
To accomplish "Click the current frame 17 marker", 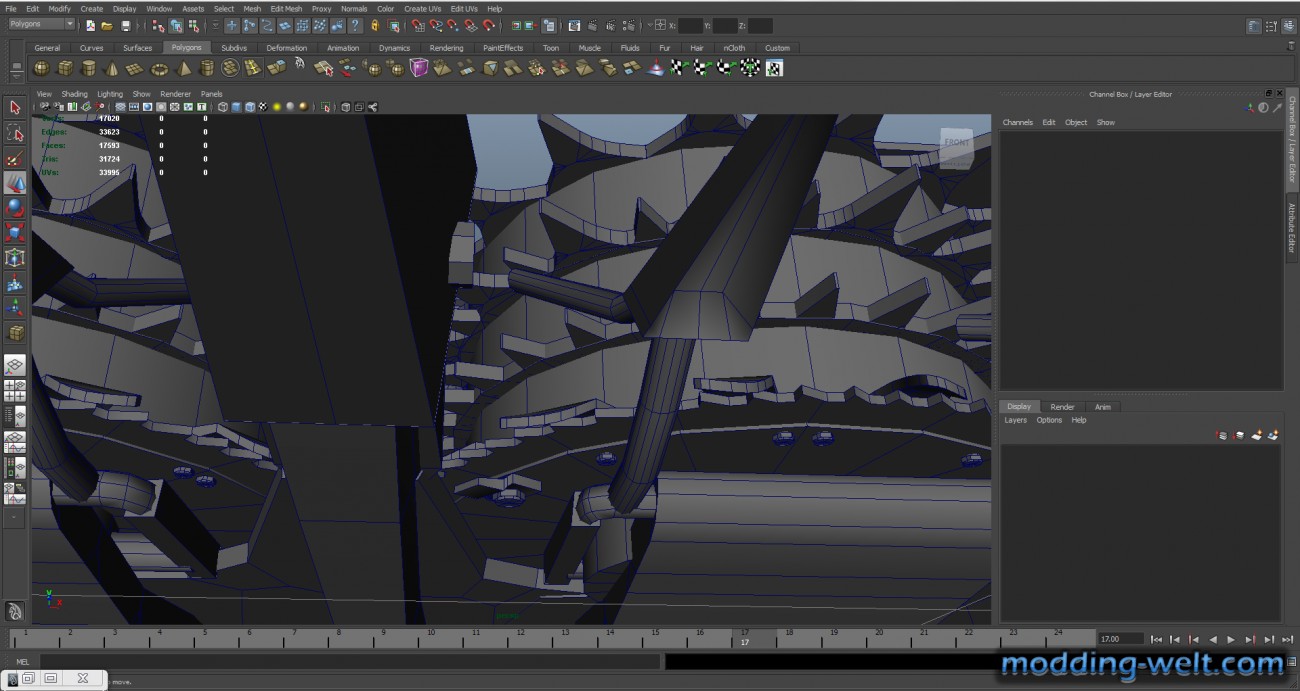I will pos(744,638).
